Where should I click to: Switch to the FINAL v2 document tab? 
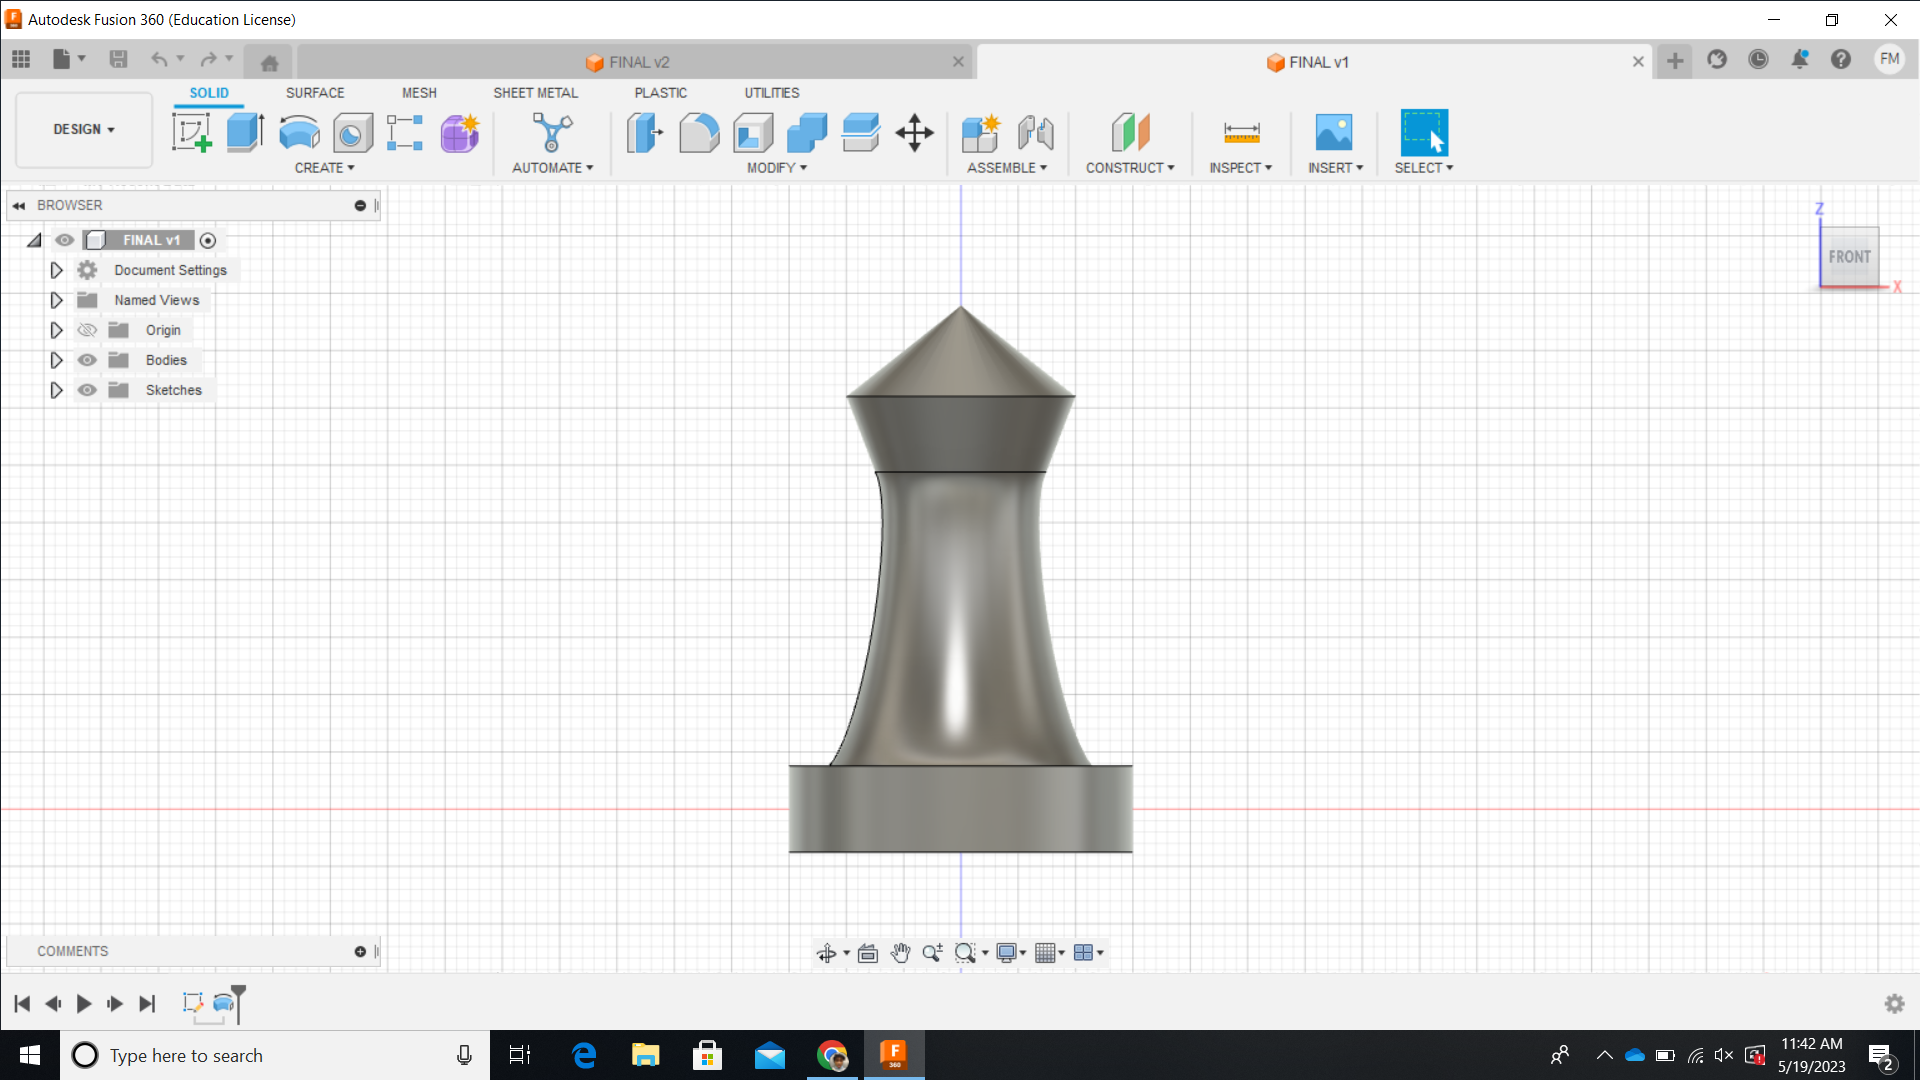(632, 61)
